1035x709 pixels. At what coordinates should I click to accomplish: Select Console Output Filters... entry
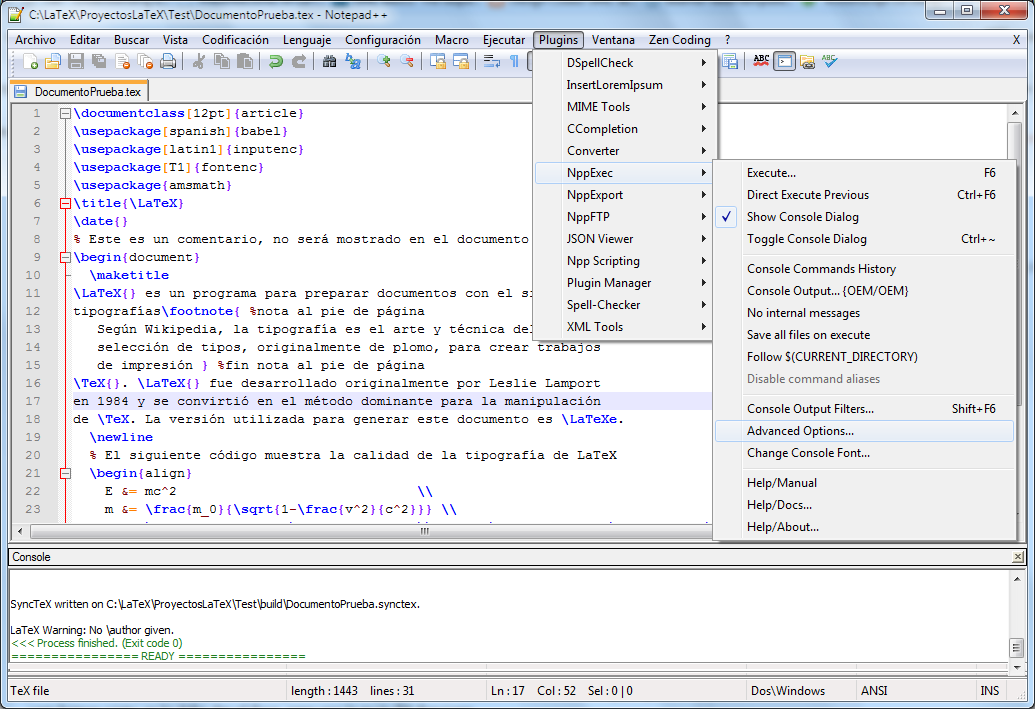click(x=864, y=409)
